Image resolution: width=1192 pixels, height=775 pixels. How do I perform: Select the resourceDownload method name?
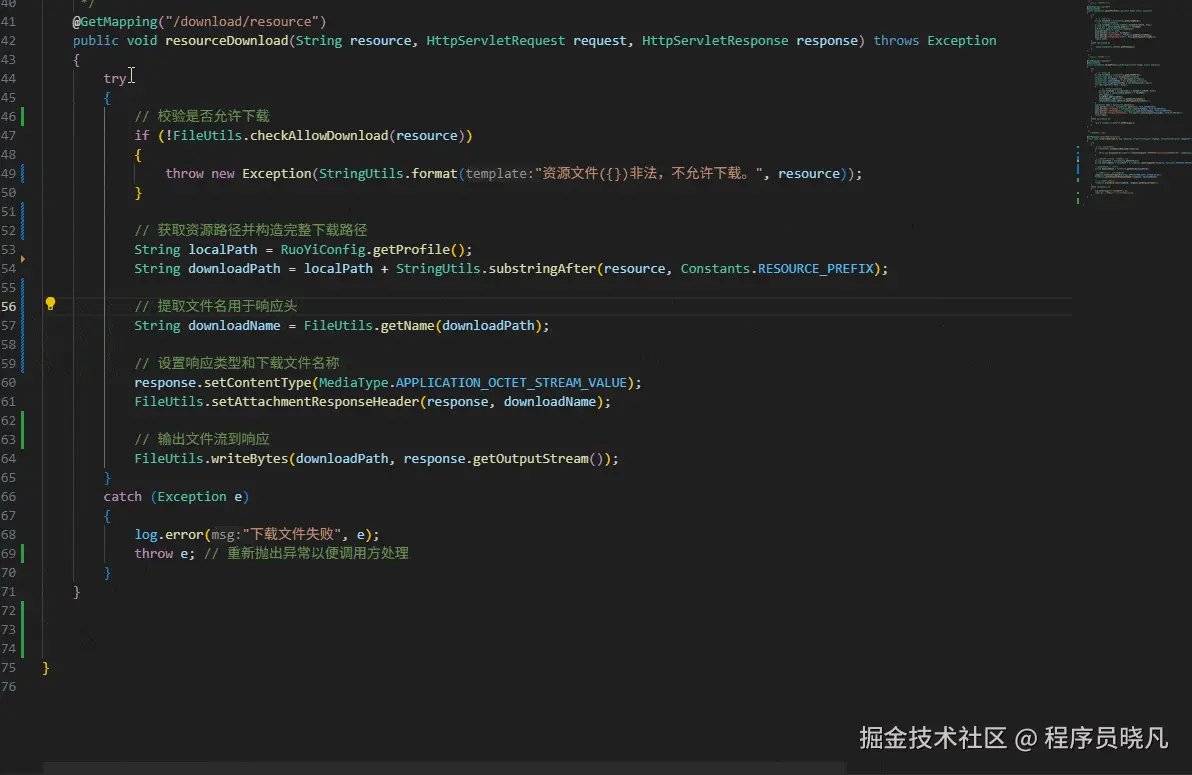click(227, 40)
